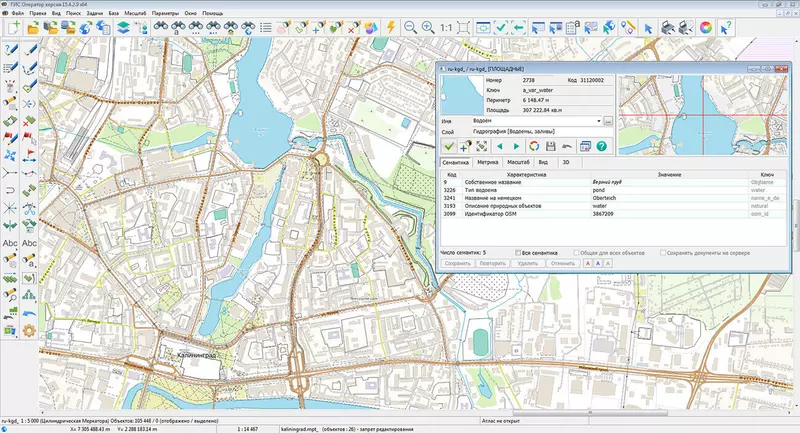Screen dimensions: 800x433
Task: Click the 'Сохранить' button
Action: coord(457,263)
